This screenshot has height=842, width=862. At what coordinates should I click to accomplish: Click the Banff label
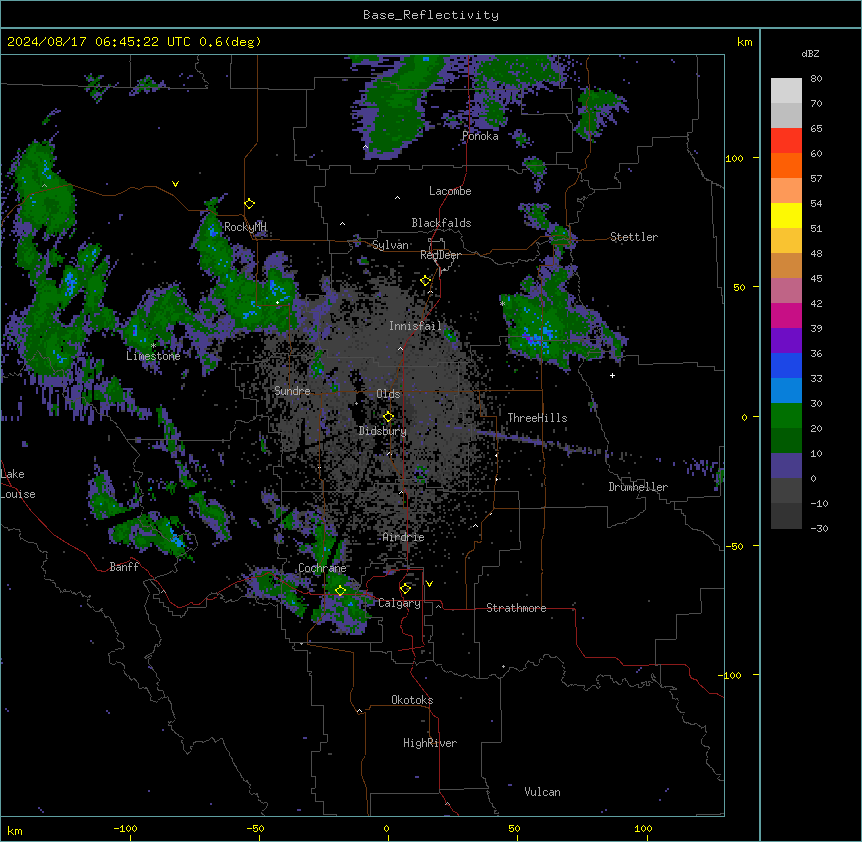point(124,567)
